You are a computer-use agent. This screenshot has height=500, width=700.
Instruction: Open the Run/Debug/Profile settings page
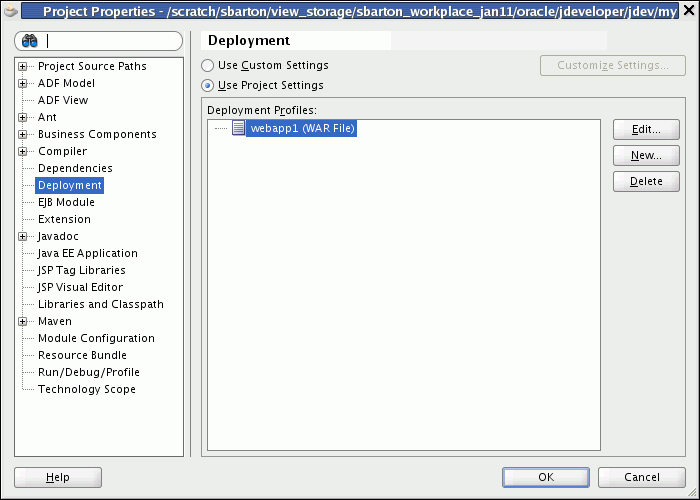tap(89, 372)
